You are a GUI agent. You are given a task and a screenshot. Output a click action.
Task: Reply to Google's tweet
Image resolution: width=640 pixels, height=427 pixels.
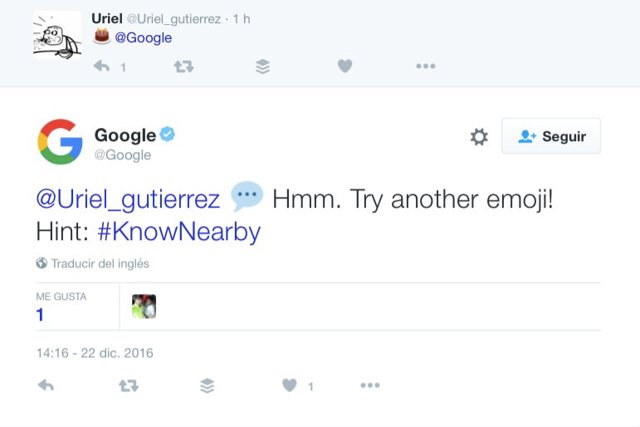(x=45, y=385)
